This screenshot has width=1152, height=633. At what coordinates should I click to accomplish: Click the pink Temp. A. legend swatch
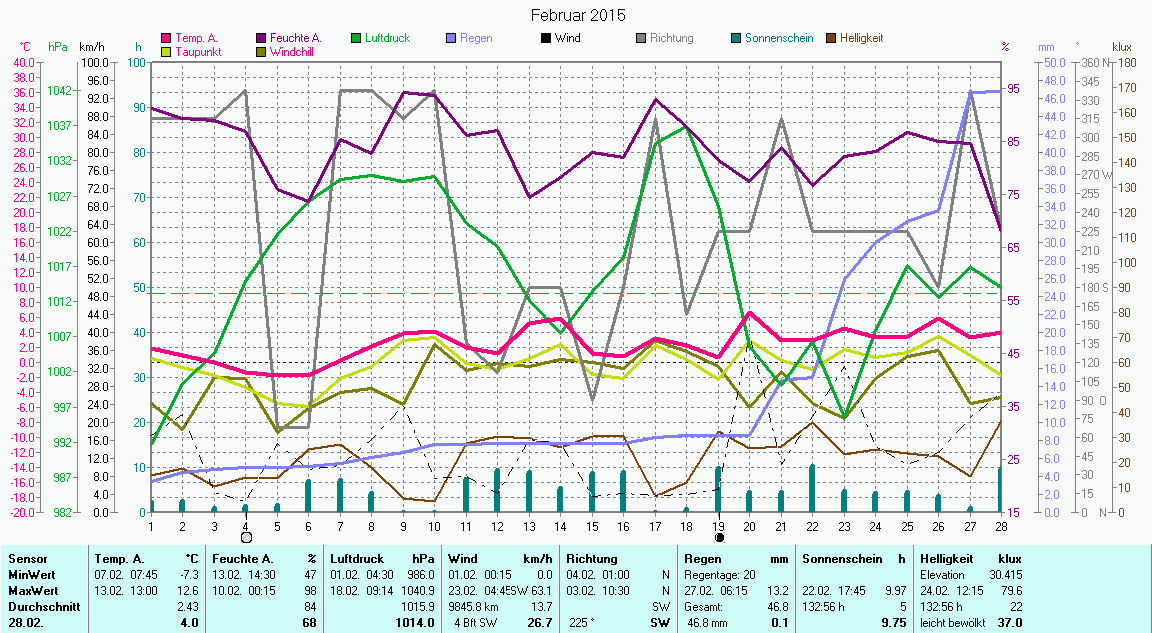tap(167, 39)
